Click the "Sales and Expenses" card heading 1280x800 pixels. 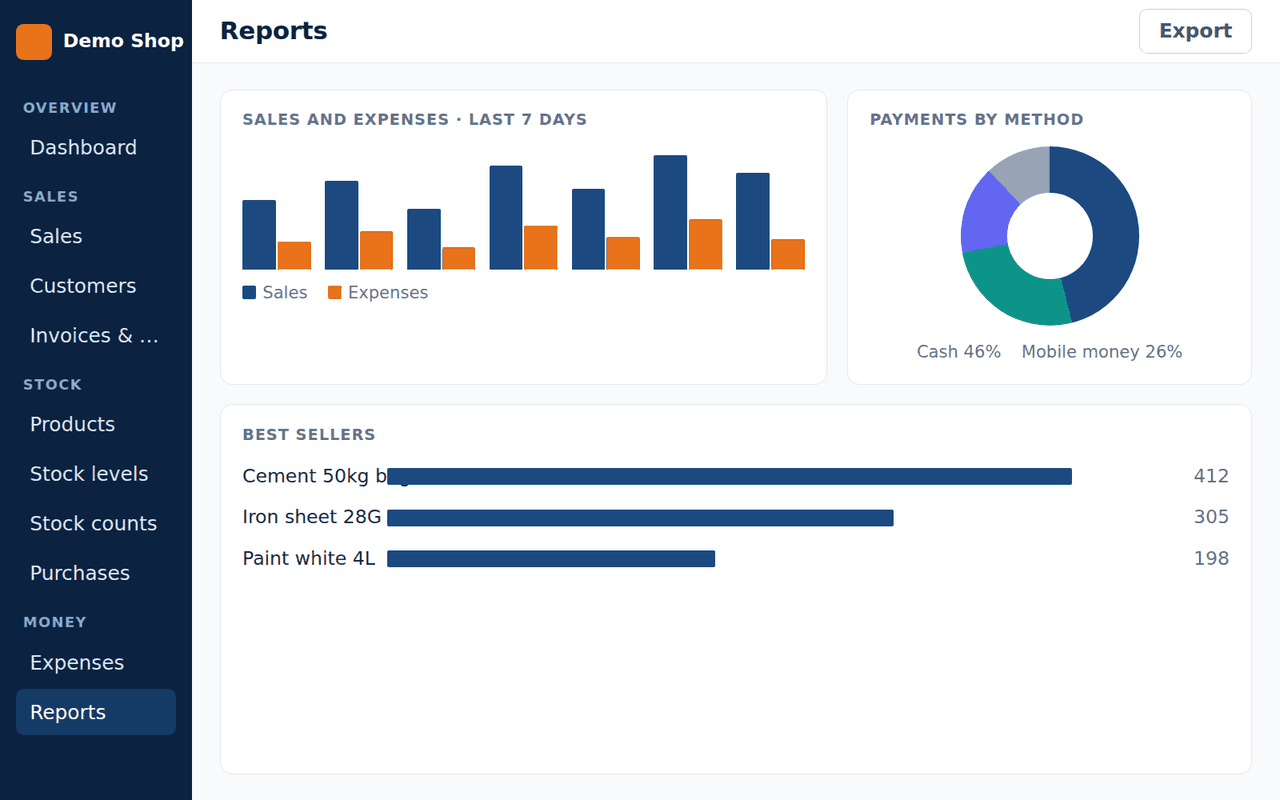(415, 120)
